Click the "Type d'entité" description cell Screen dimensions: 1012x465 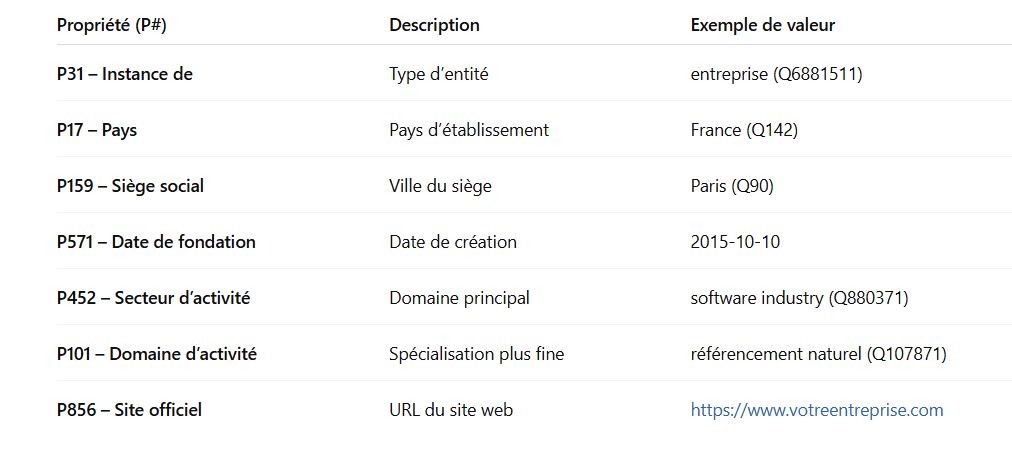pos(438,74)
